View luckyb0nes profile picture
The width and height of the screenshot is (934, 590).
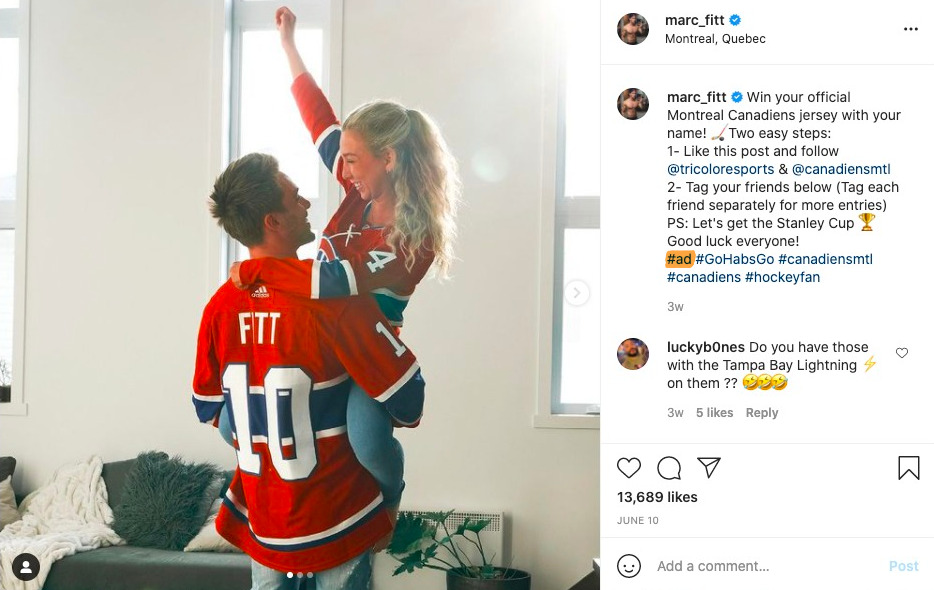(633, 354)
